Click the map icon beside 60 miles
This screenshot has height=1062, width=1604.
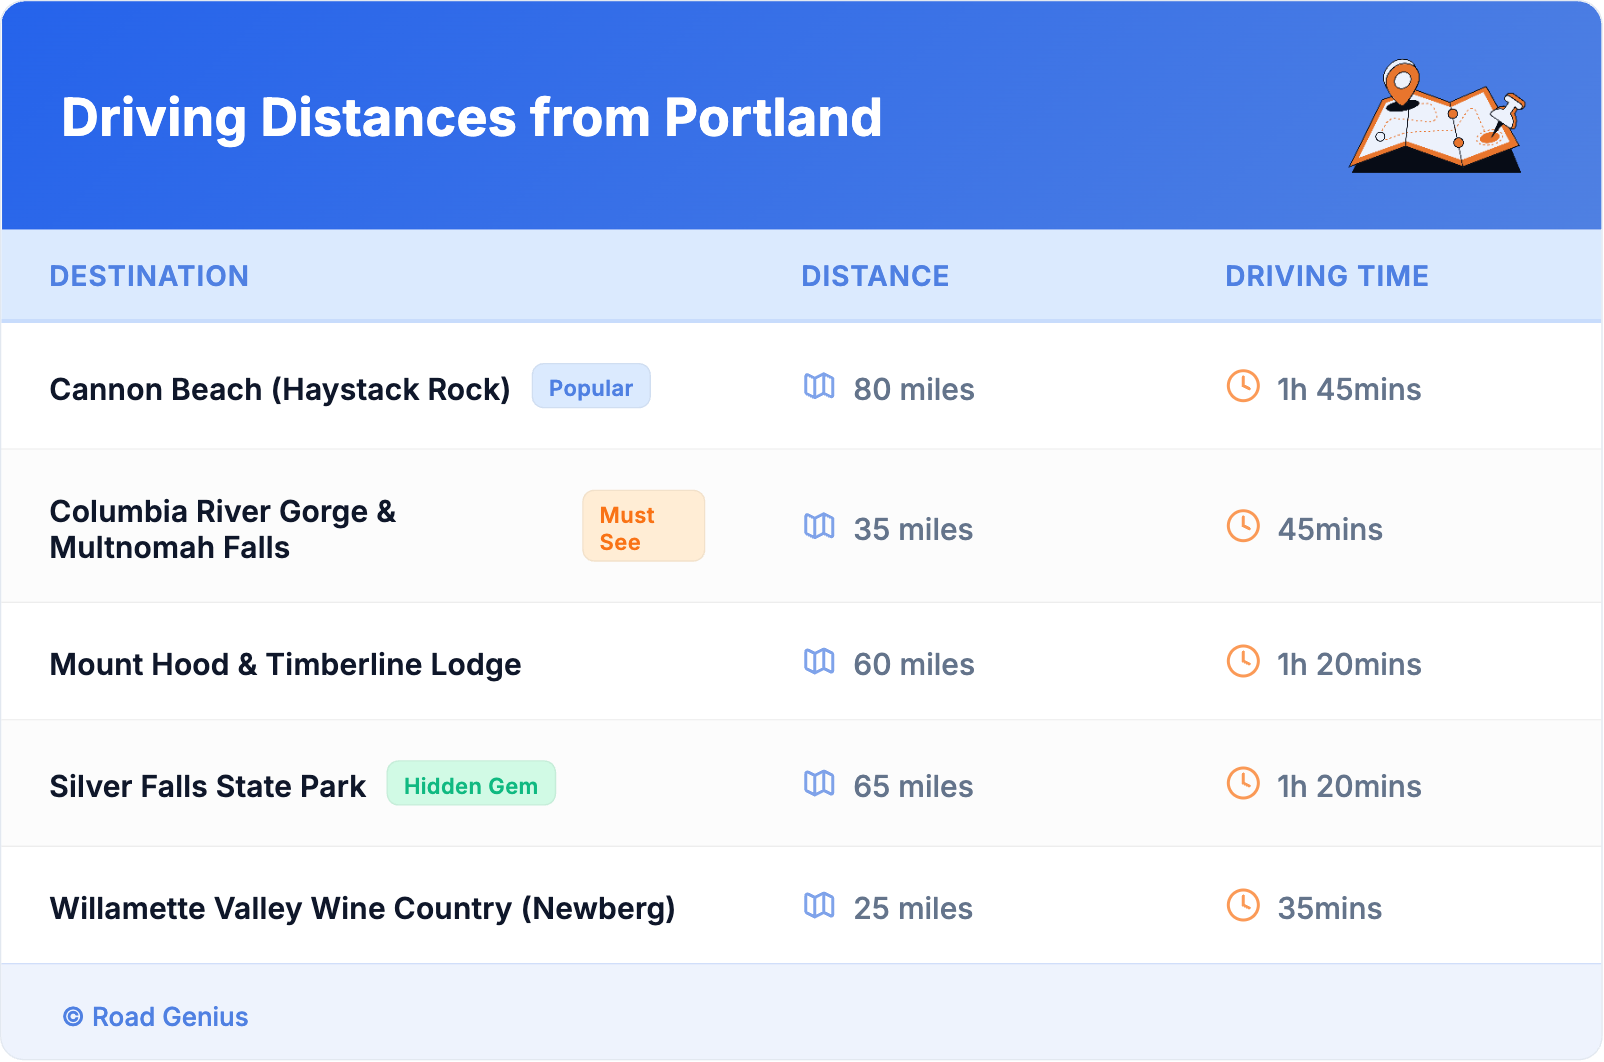[x=819, y=661]
